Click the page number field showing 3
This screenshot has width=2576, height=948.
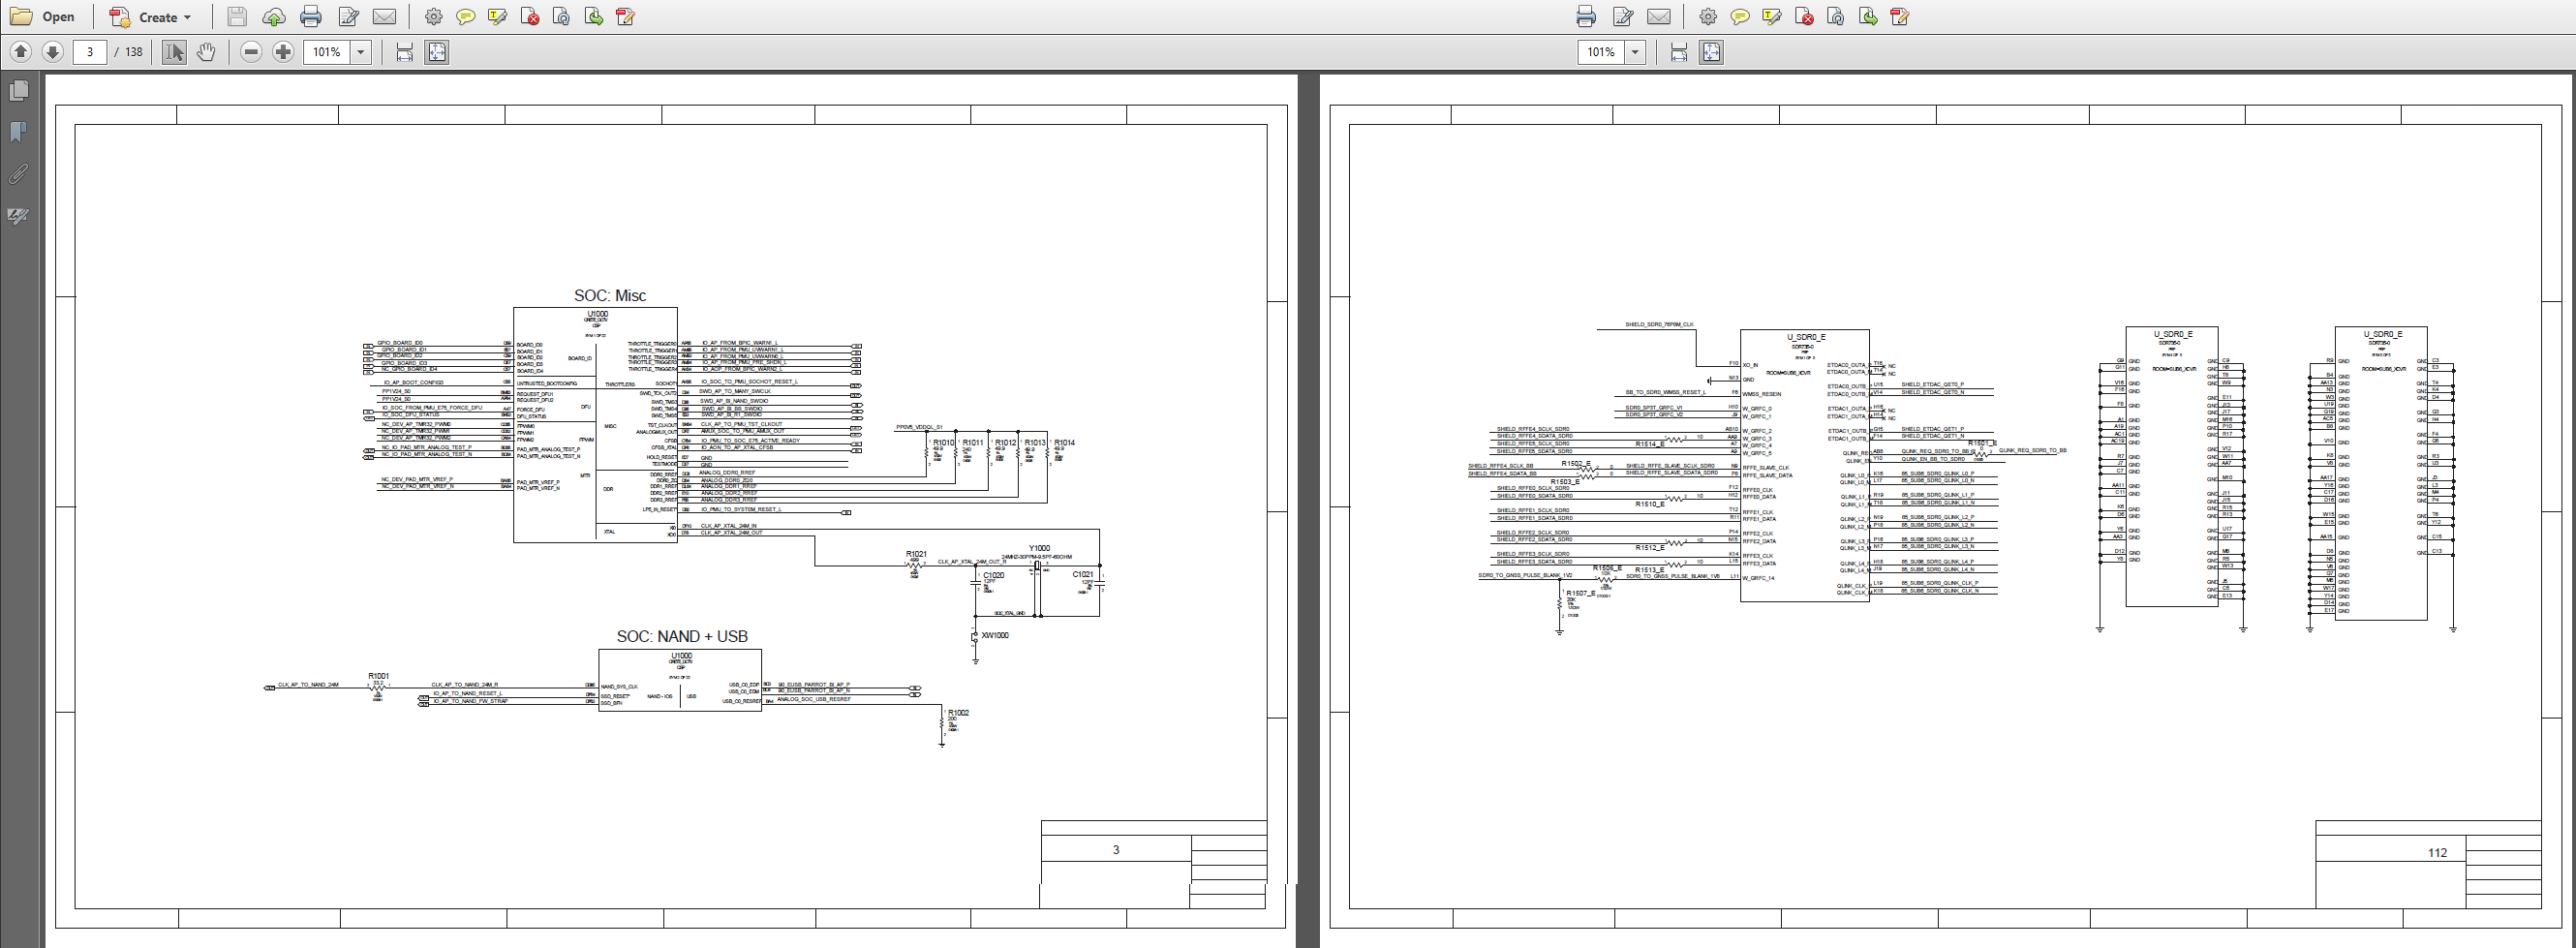(x=90, y=52)
